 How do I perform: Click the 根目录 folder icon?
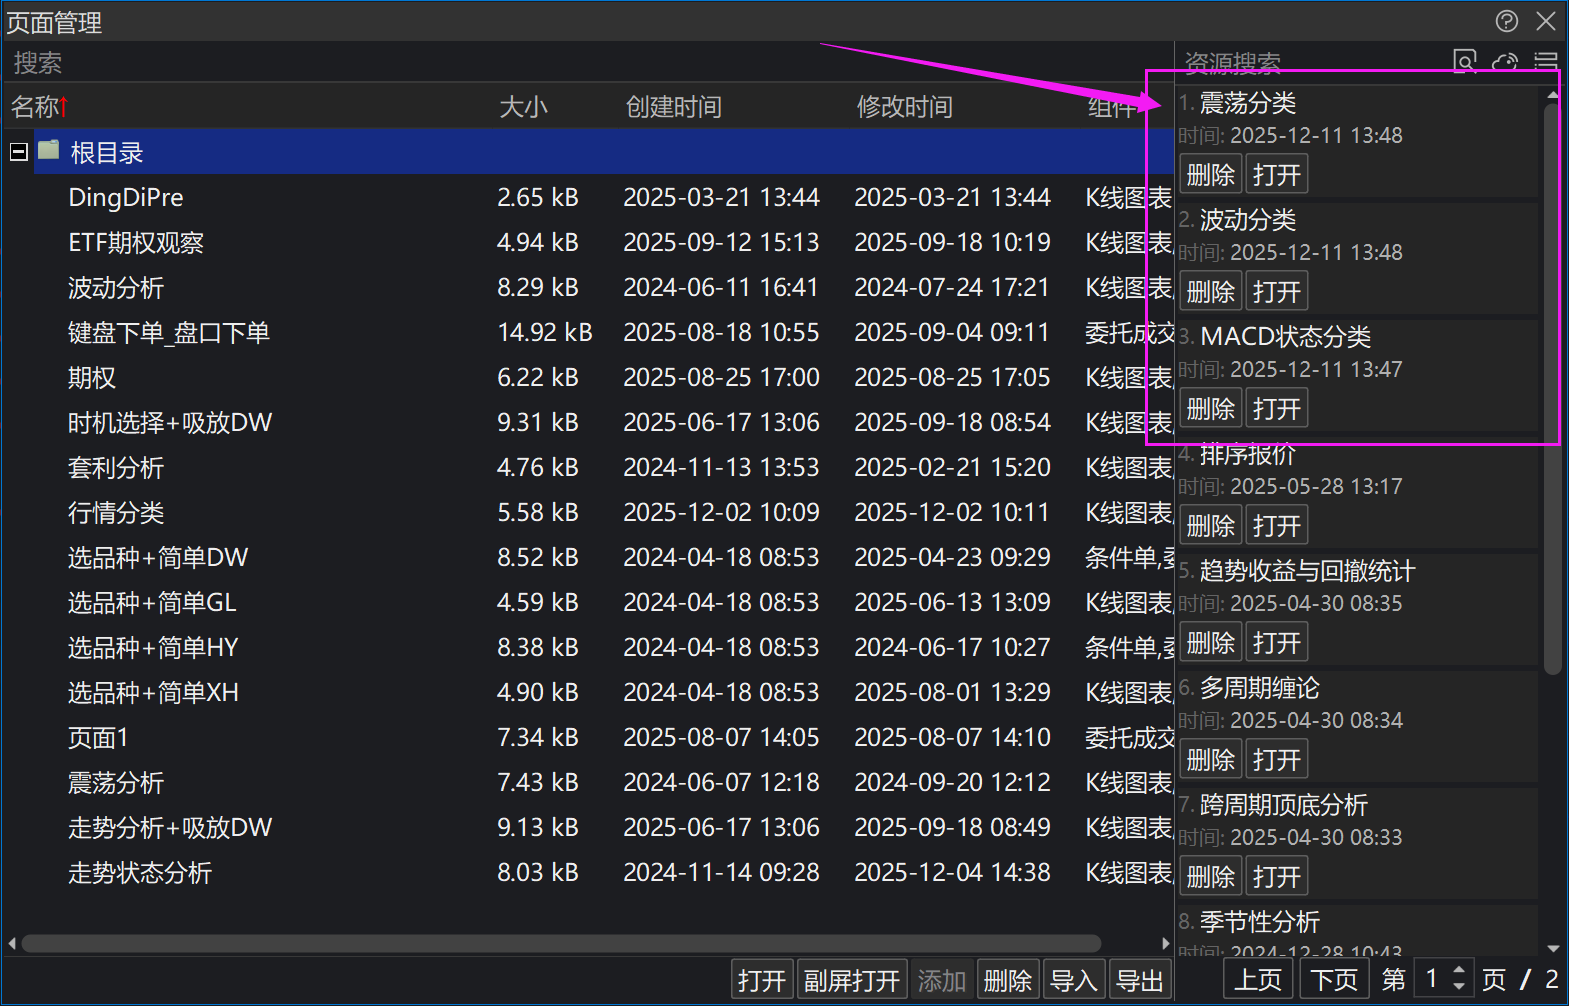(x=49, y=151)
